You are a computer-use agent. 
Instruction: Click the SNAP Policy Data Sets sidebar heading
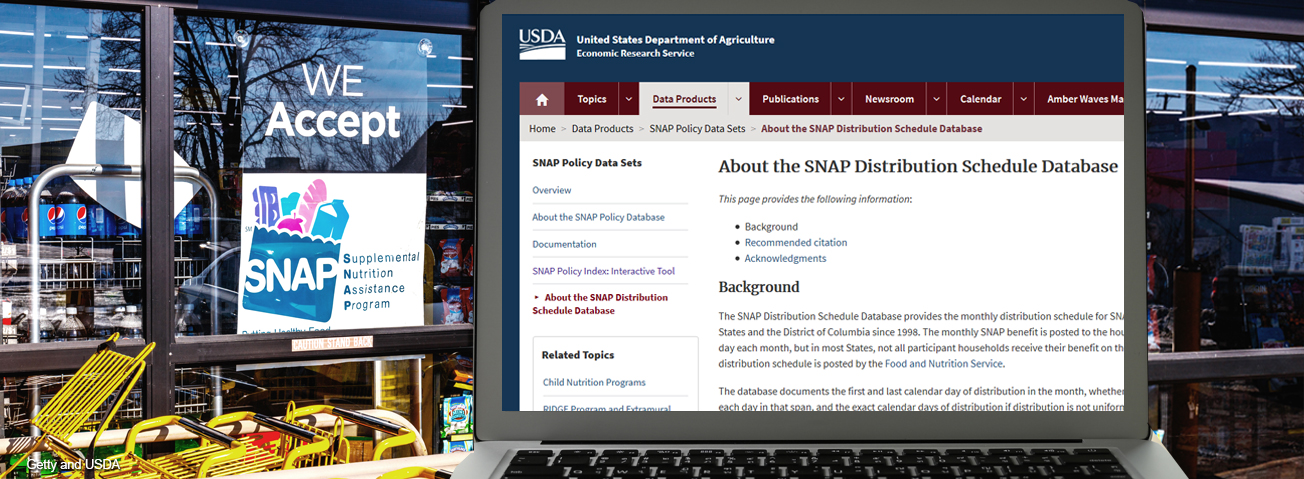click(587, 163)
